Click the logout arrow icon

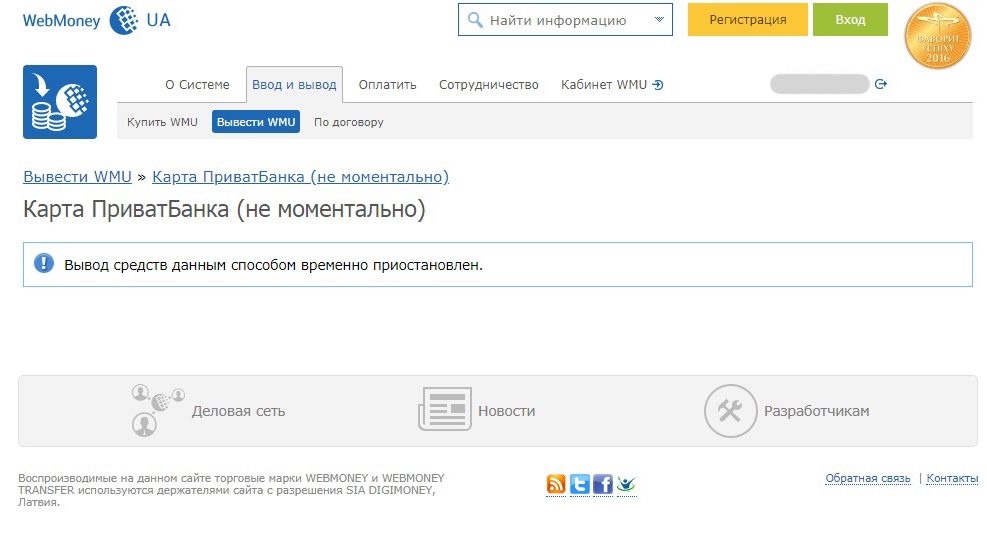[x=881, y=85]
